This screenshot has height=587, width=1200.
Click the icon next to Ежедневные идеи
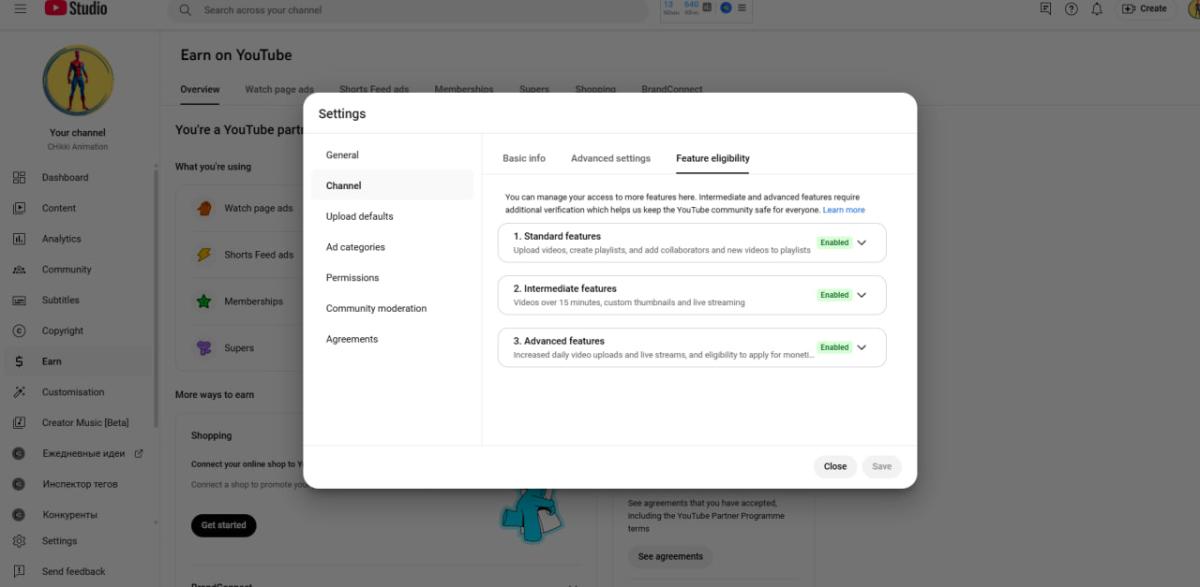click(19, 453)
